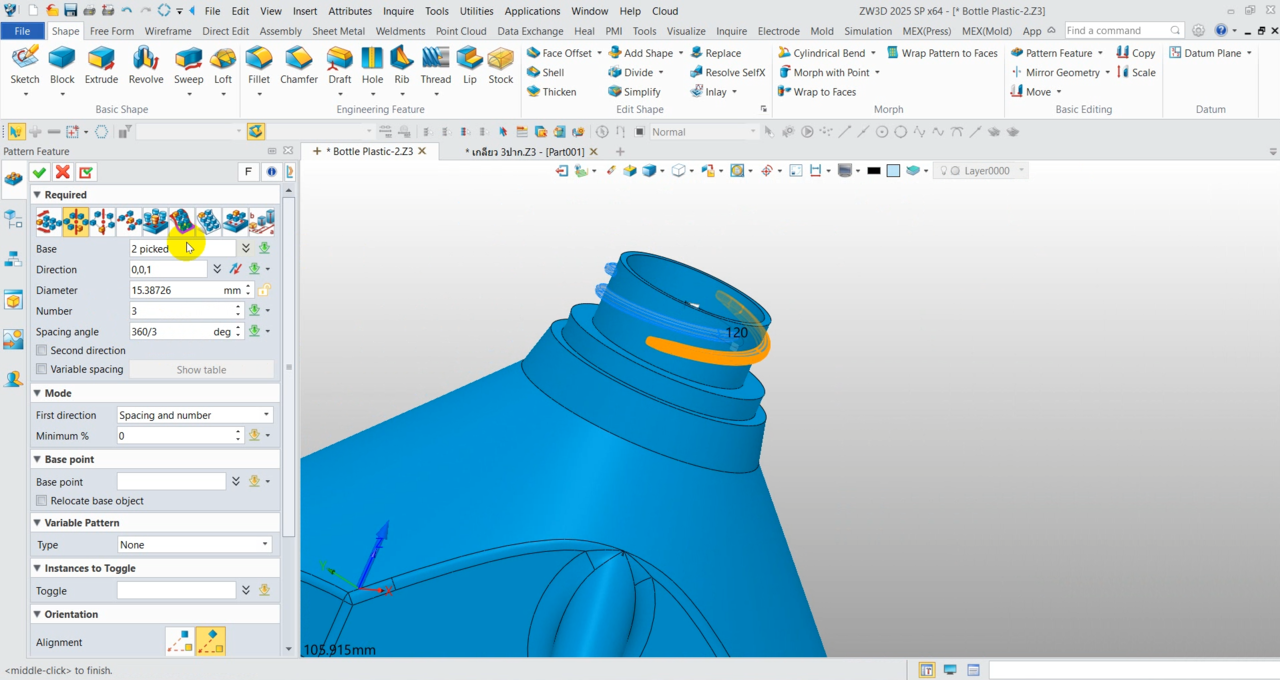
Task: Open the Variable Pattern Type dropdown
Action: [x=194, y=545]
